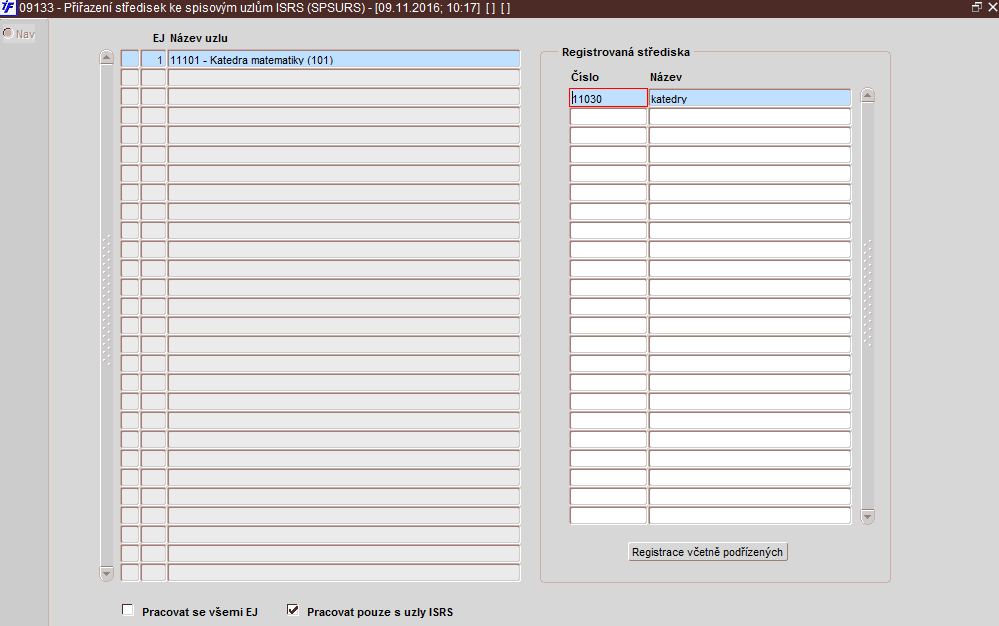Click down arrow of registered centers scrollbar
Viewport: 999px width, 626px height.
pos(867,516)
